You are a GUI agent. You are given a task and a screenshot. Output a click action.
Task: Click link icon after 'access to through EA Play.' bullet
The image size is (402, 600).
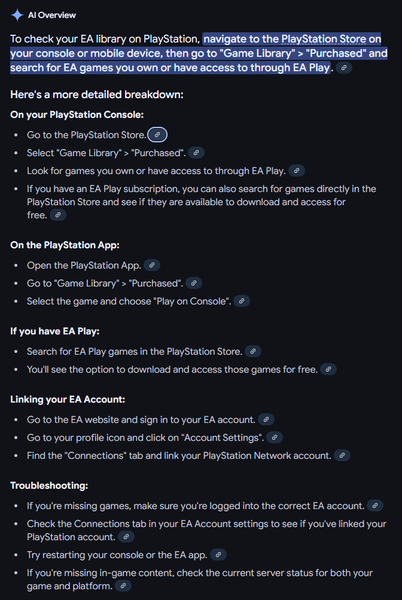point(296,171)
